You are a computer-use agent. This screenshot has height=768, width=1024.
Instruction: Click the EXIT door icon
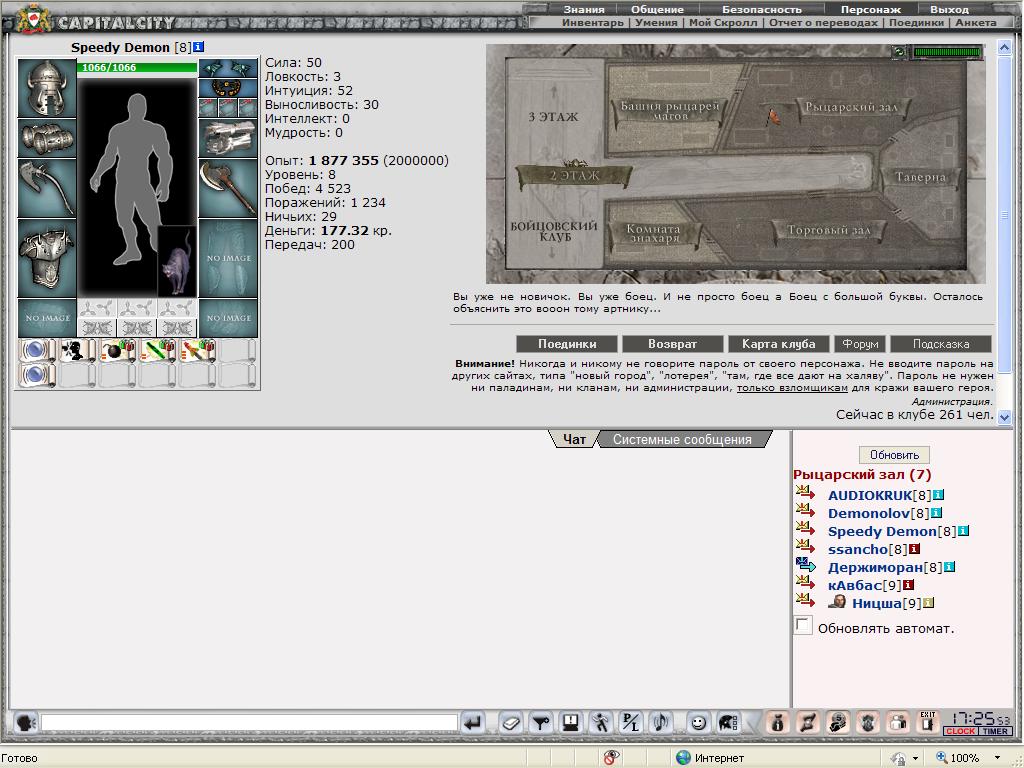pyautogui.click(x=928, y=722)
